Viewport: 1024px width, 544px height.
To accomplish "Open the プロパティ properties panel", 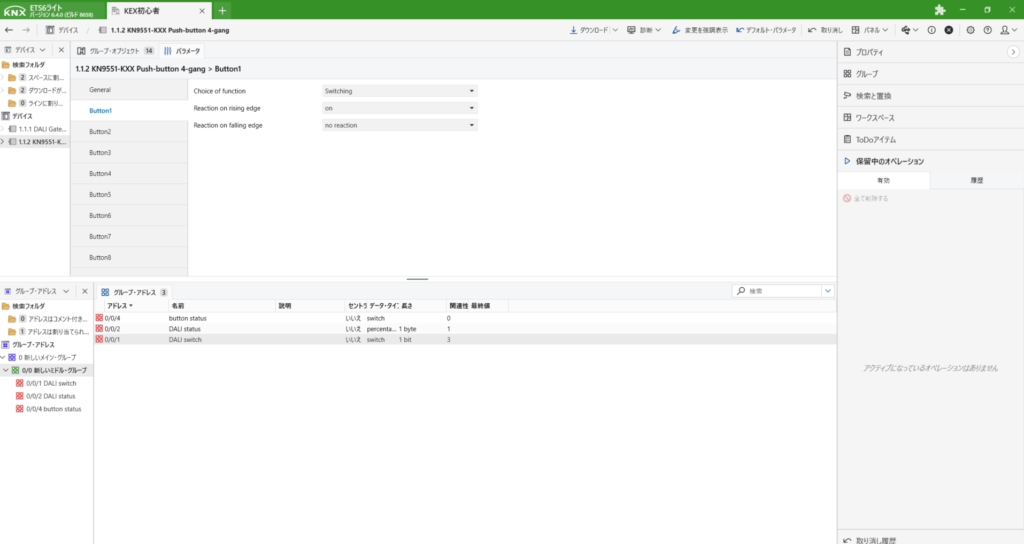I will (x=868, y=52).
